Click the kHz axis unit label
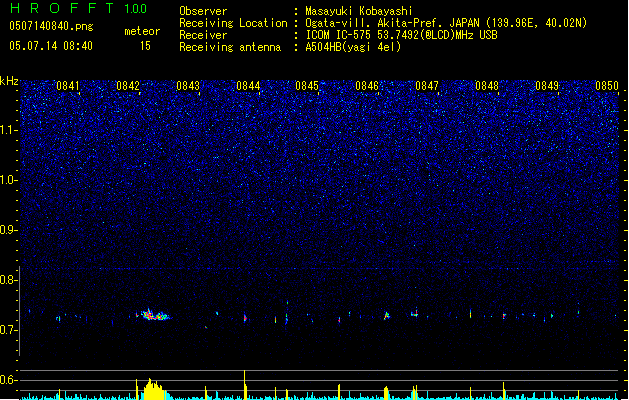The width and height of the screenshot is (629, 400). click(9, 81)
